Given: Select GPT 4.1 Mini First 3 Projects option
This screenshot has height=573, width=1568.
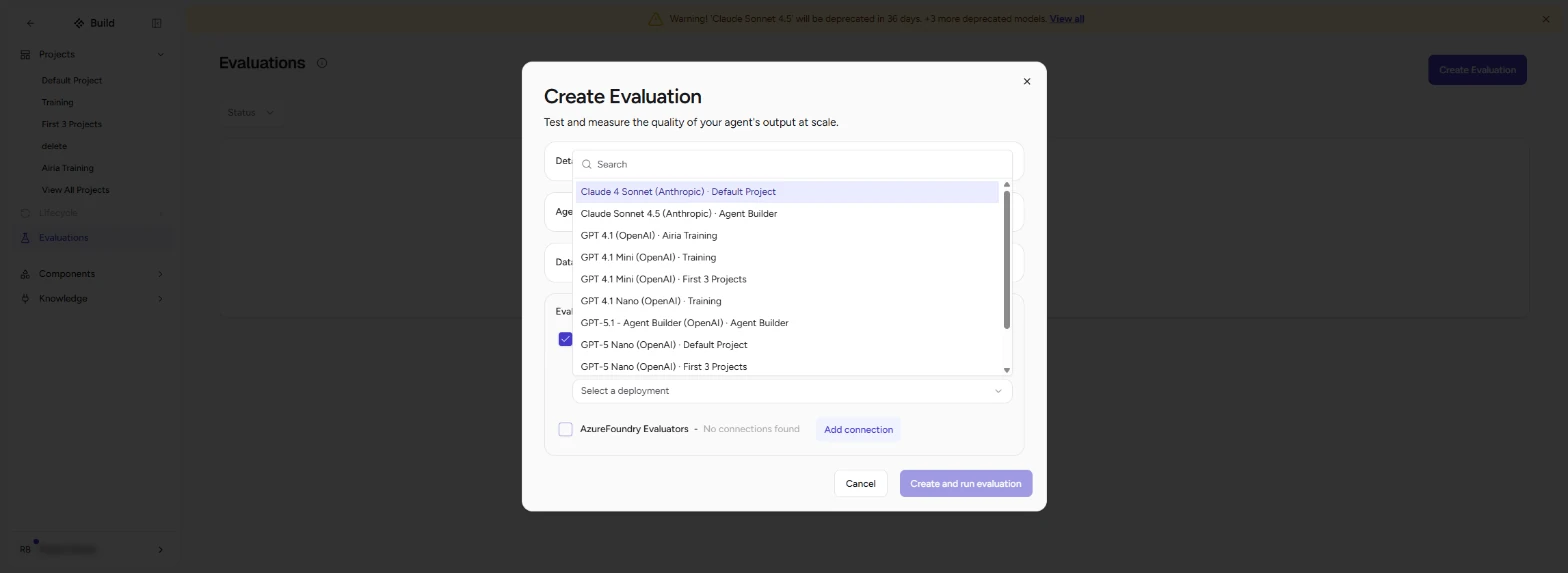Looking at the screenshot, I should (787, 280).
